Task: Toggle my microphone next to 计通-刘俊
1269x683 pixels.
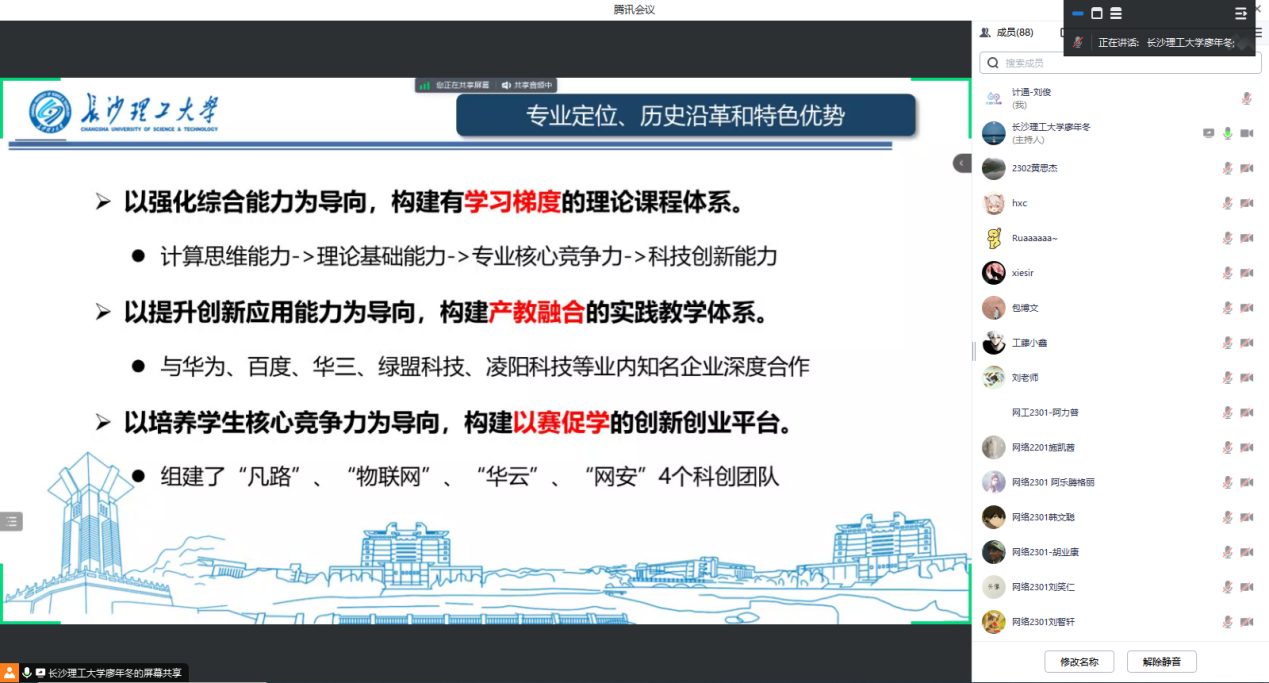Action: tap(1246, 98)
